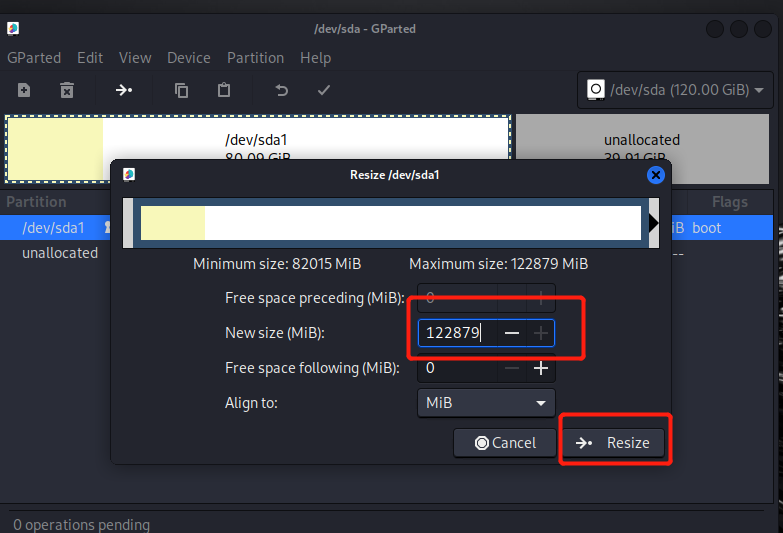Click the left resize handle of partition bar
Screen dimensions: 783x533
click(128, 223)
